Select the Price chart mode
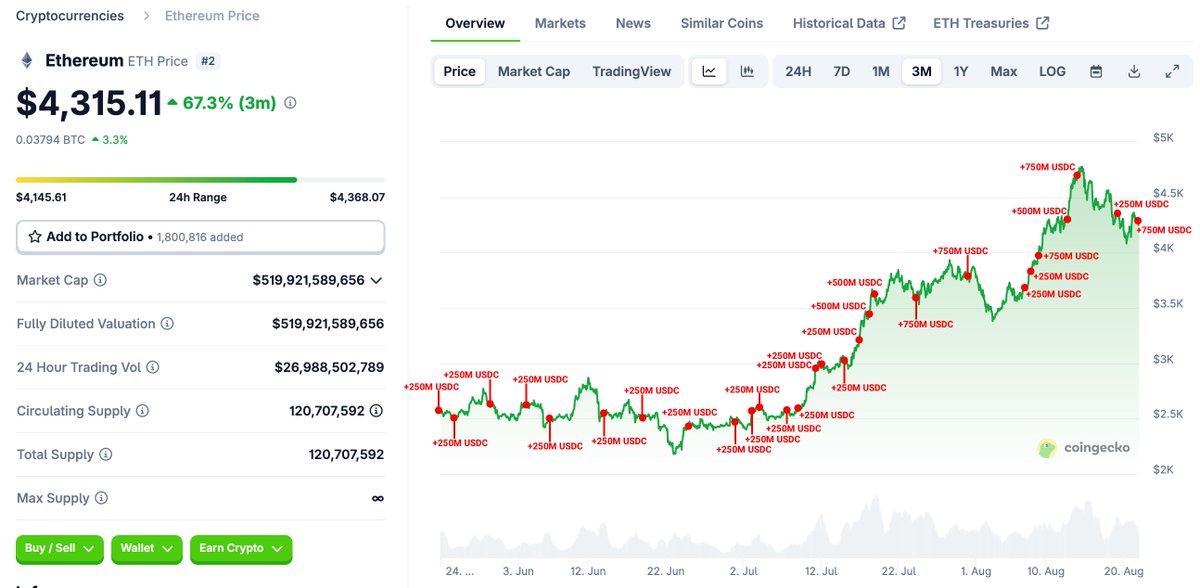Screen dimensions: 1200x588 (x=460, y=71)
